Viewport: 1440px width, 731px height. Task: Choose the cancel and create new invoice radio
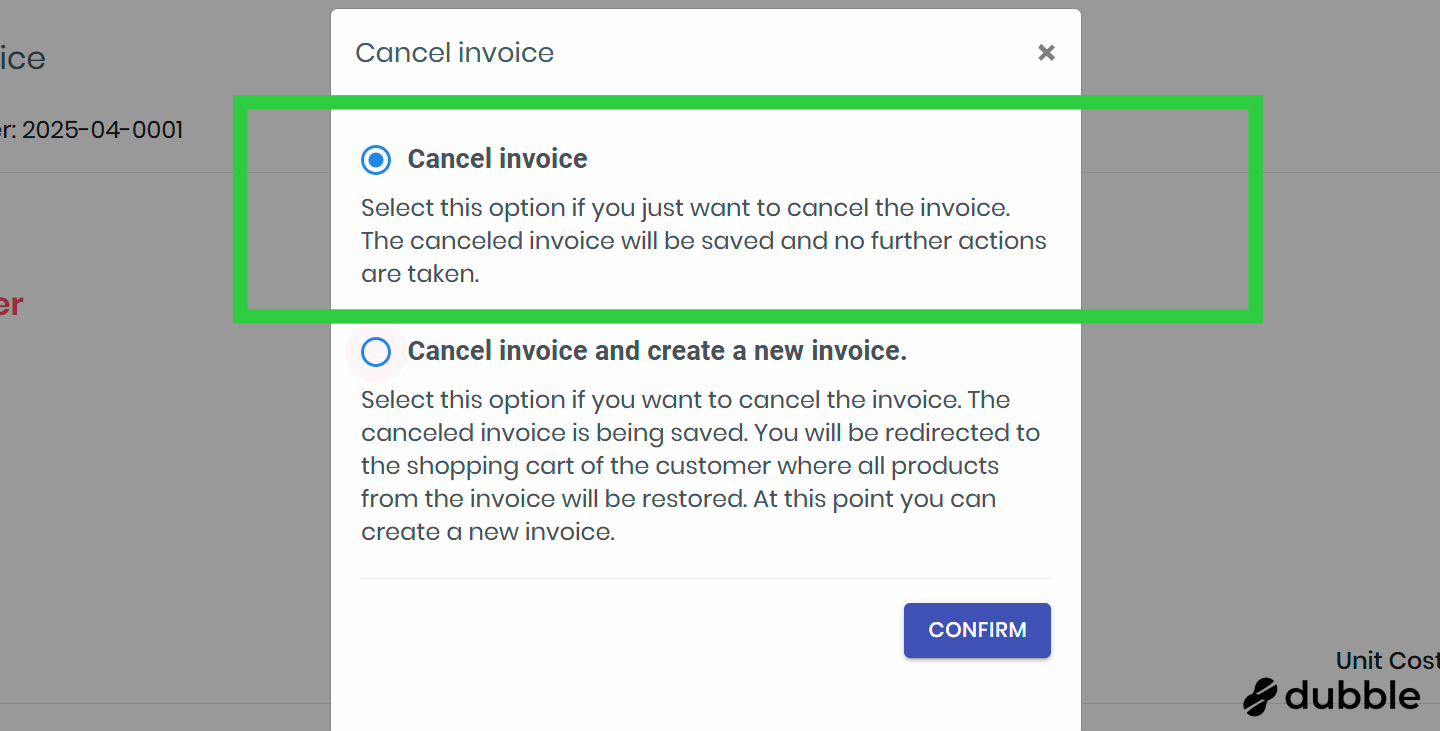coord(376,352)
